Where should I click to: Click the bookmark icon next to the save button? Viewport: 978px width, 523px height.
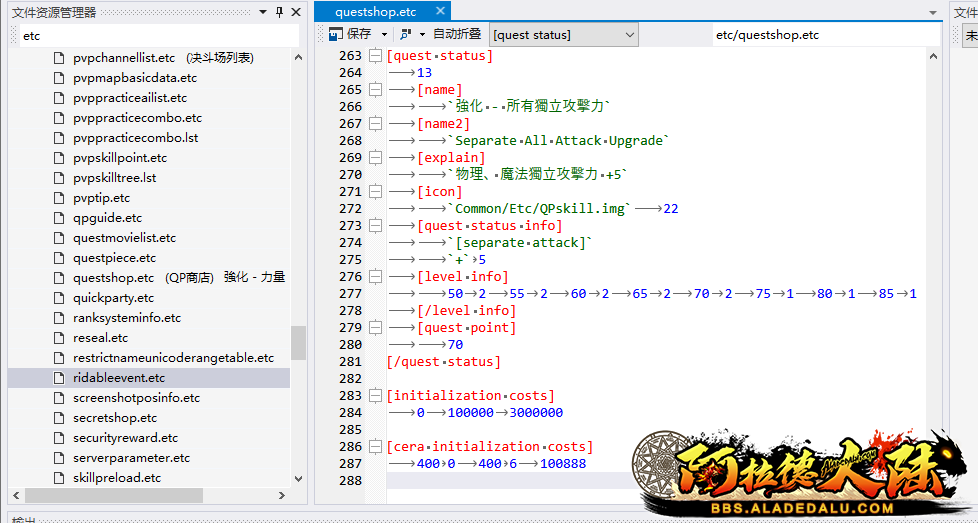click(x=405, y=35)
